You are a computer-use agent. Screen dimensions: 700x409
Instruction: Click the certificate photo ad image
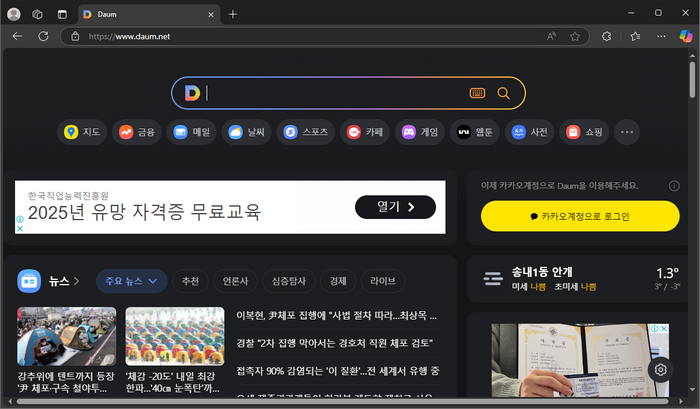click(x=580, y=360)
